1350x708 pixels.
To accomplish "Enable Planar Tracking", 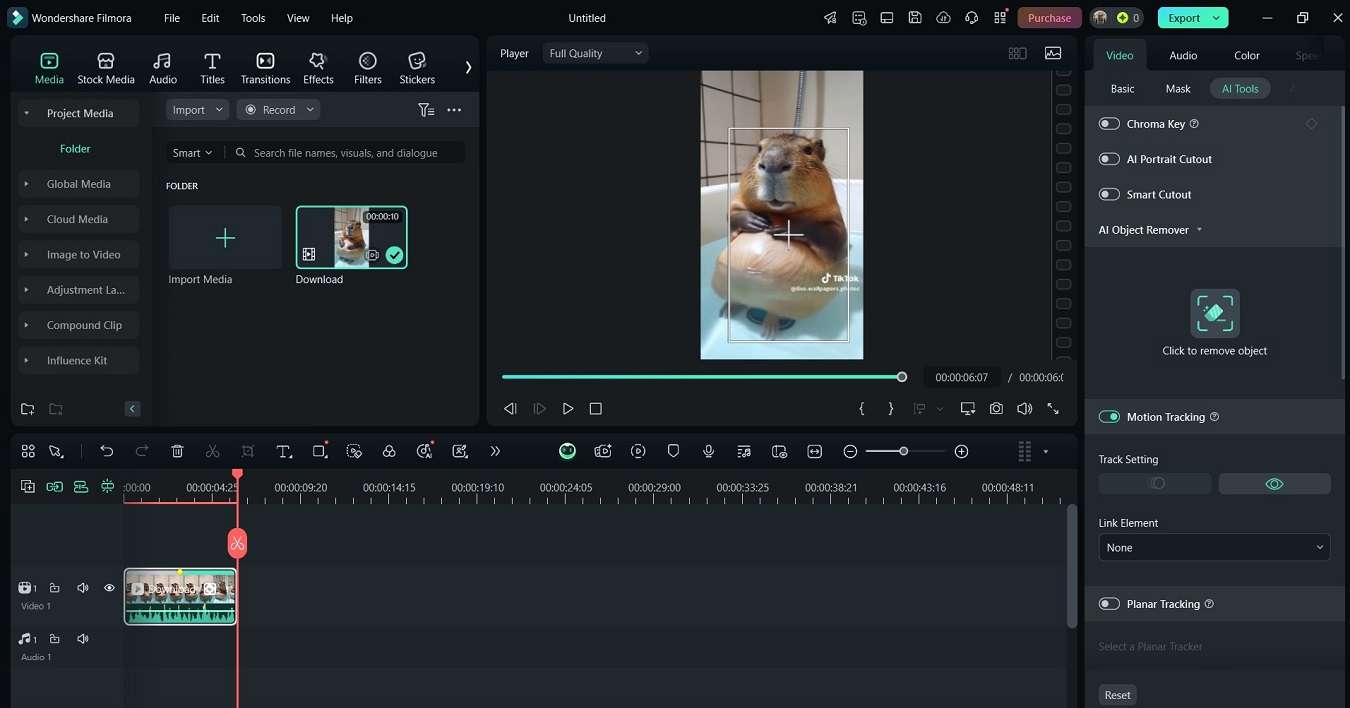I will [1109, 604].
